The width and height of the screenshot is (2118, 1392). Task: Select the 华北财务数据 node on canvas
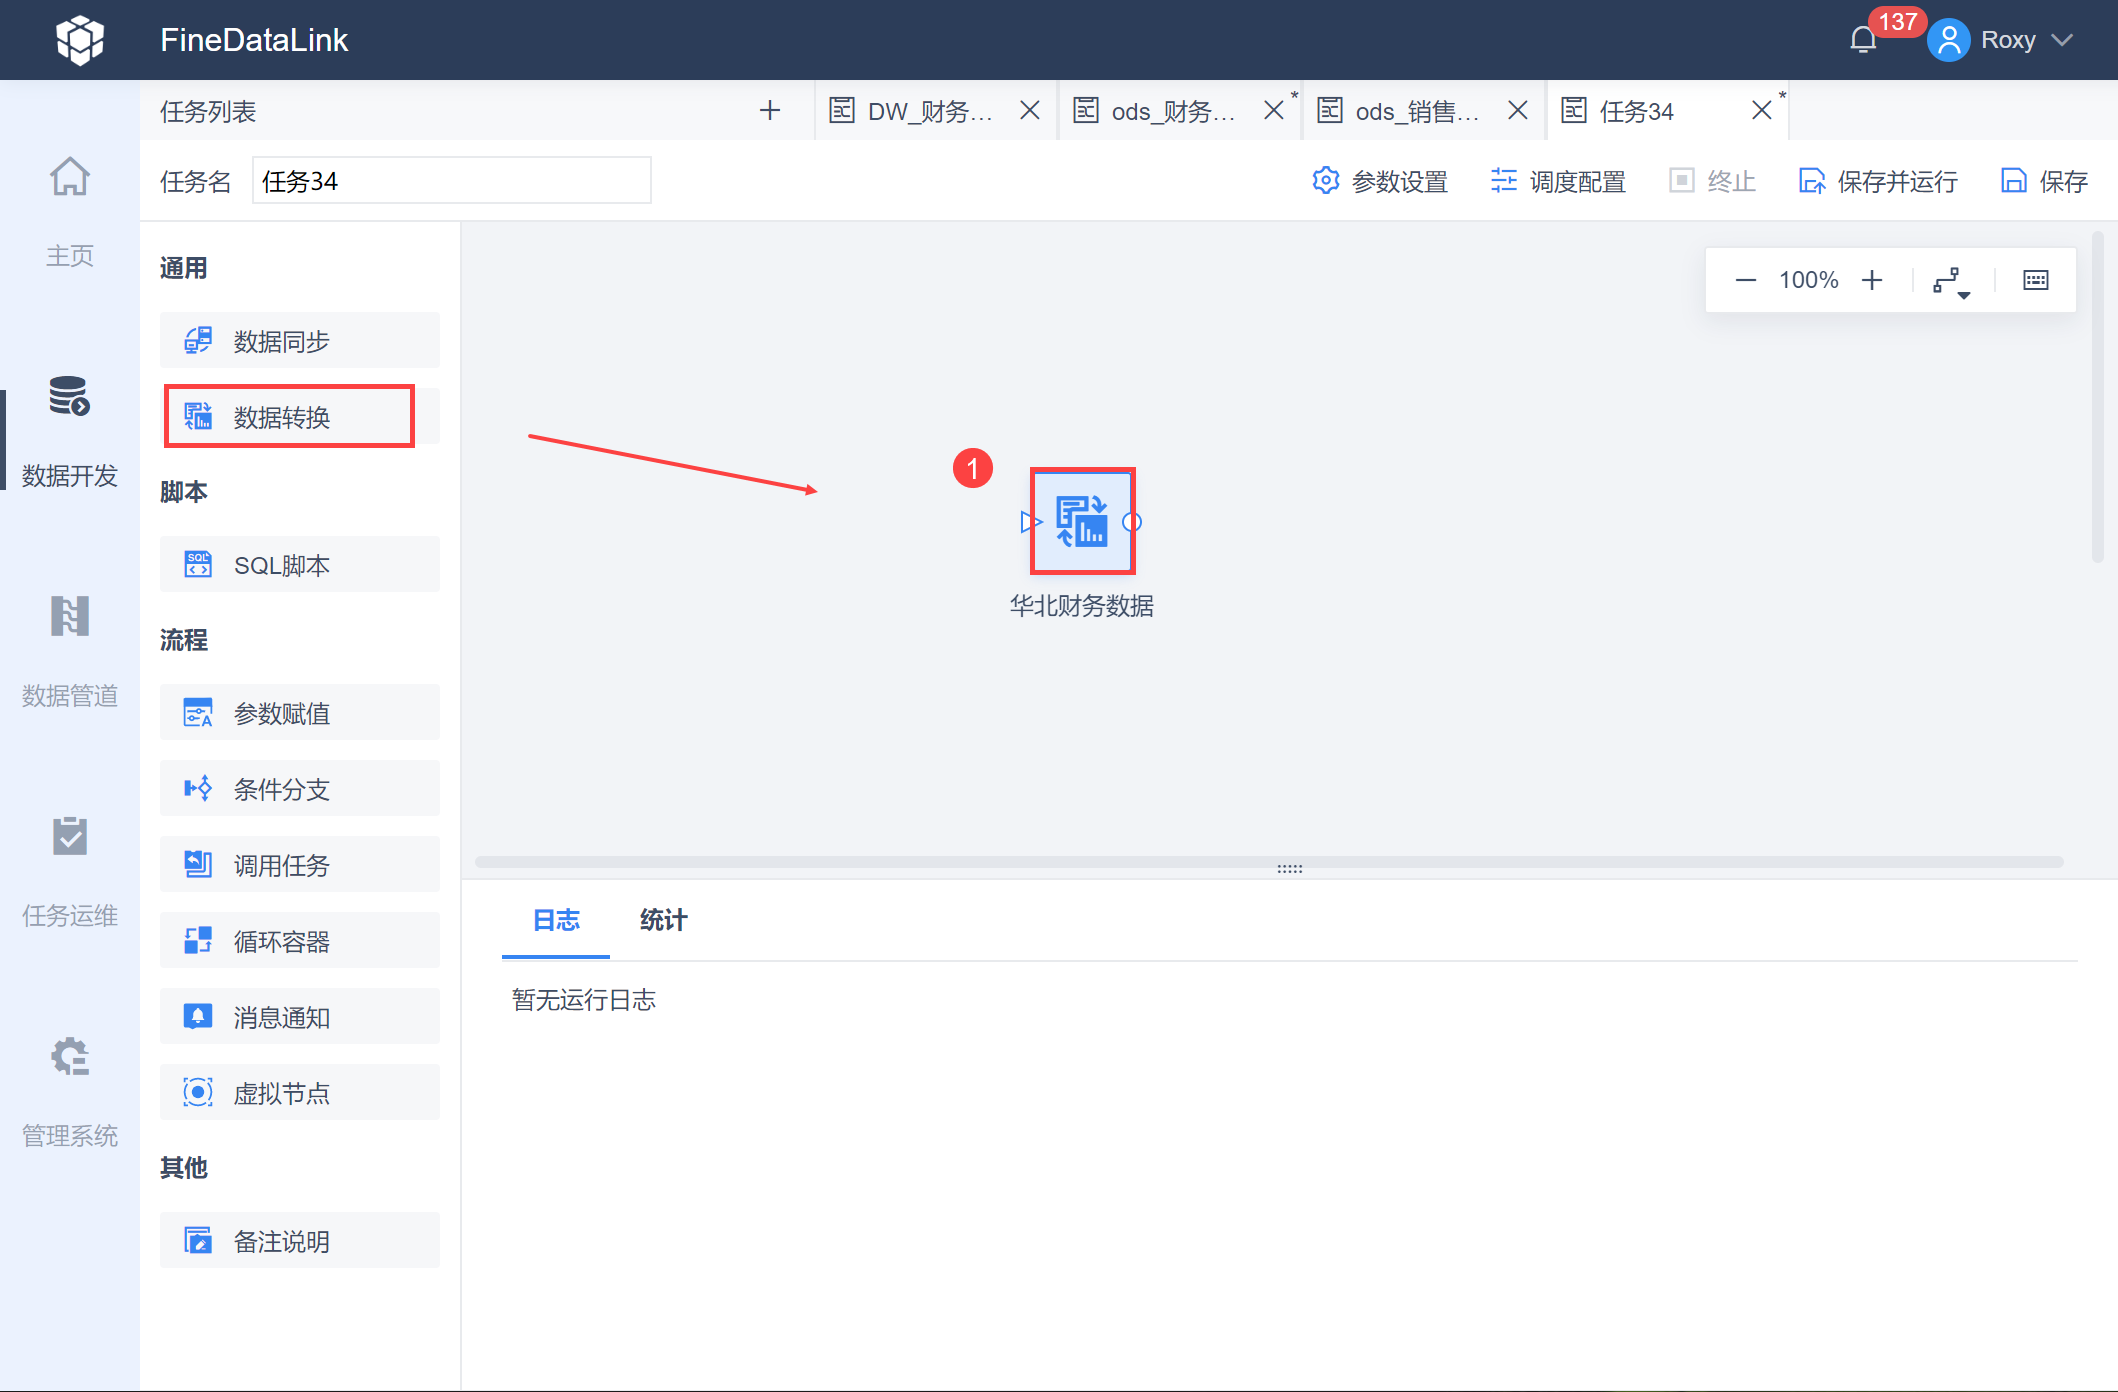[x=1082, y=521]
